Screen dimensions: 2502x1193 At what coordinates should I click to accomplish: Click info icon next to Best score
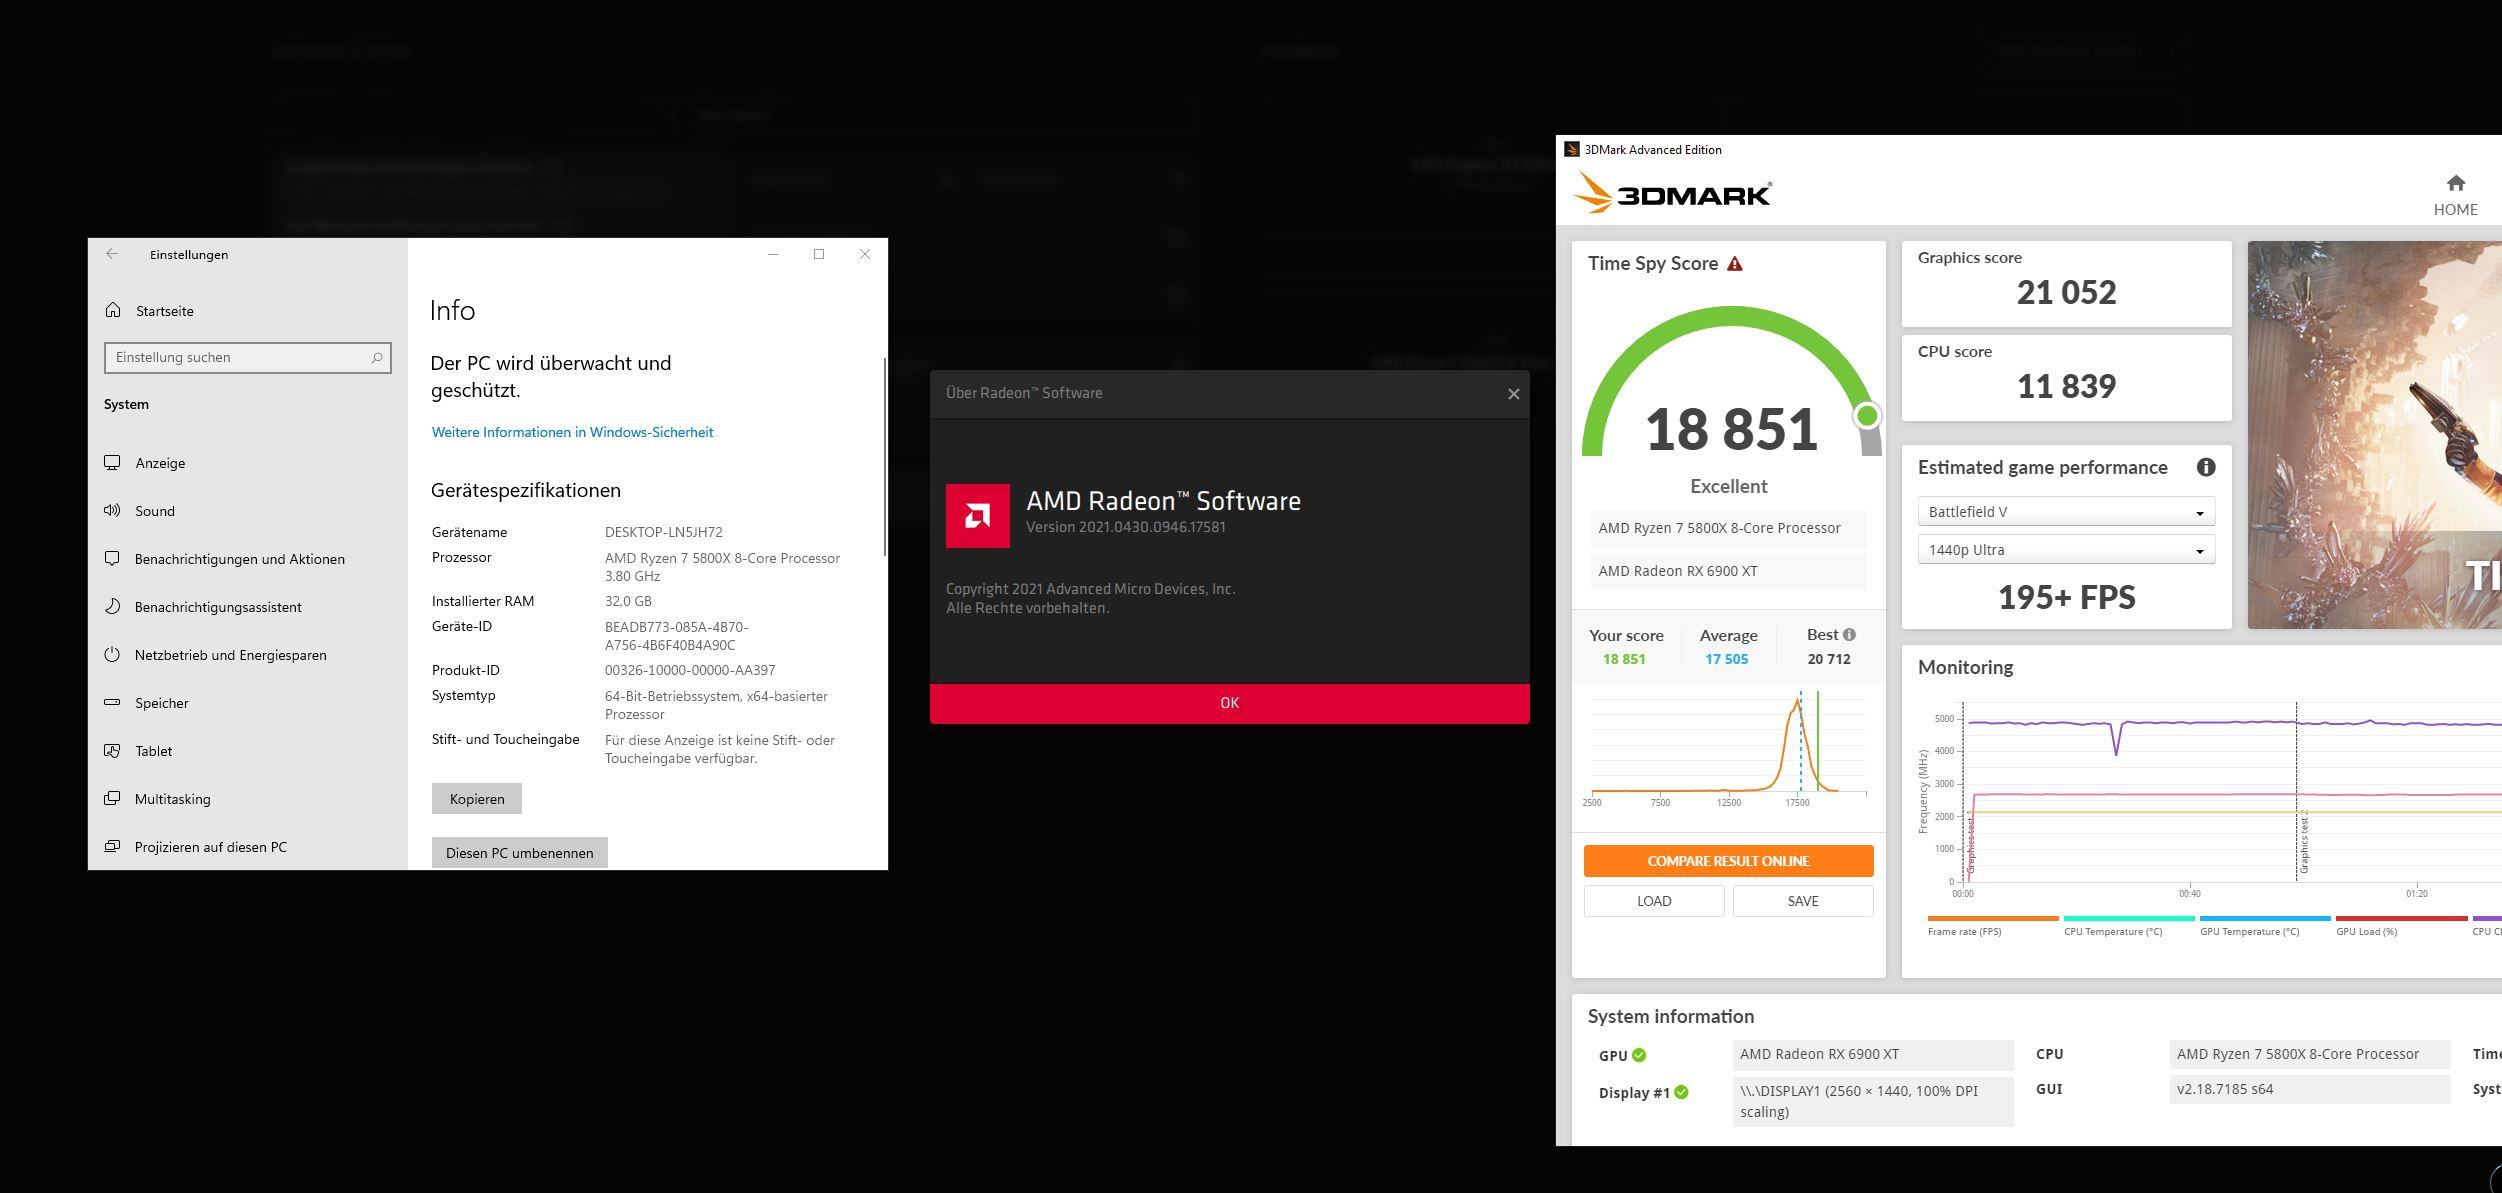point(1849,634)
